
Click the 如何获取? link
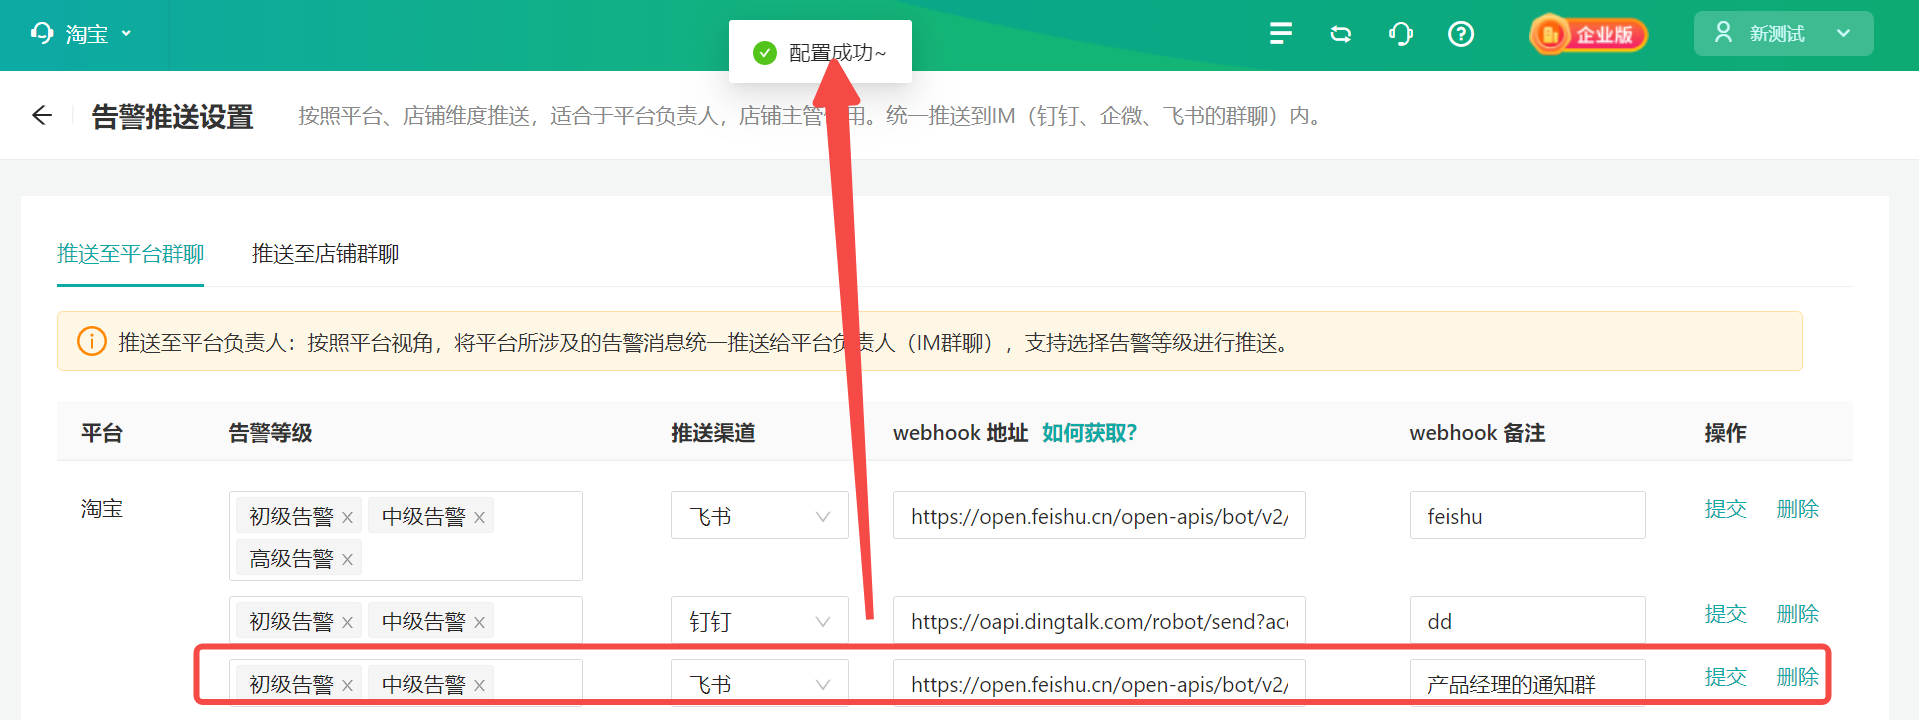pyautogui.click(x=1089, y=432)
